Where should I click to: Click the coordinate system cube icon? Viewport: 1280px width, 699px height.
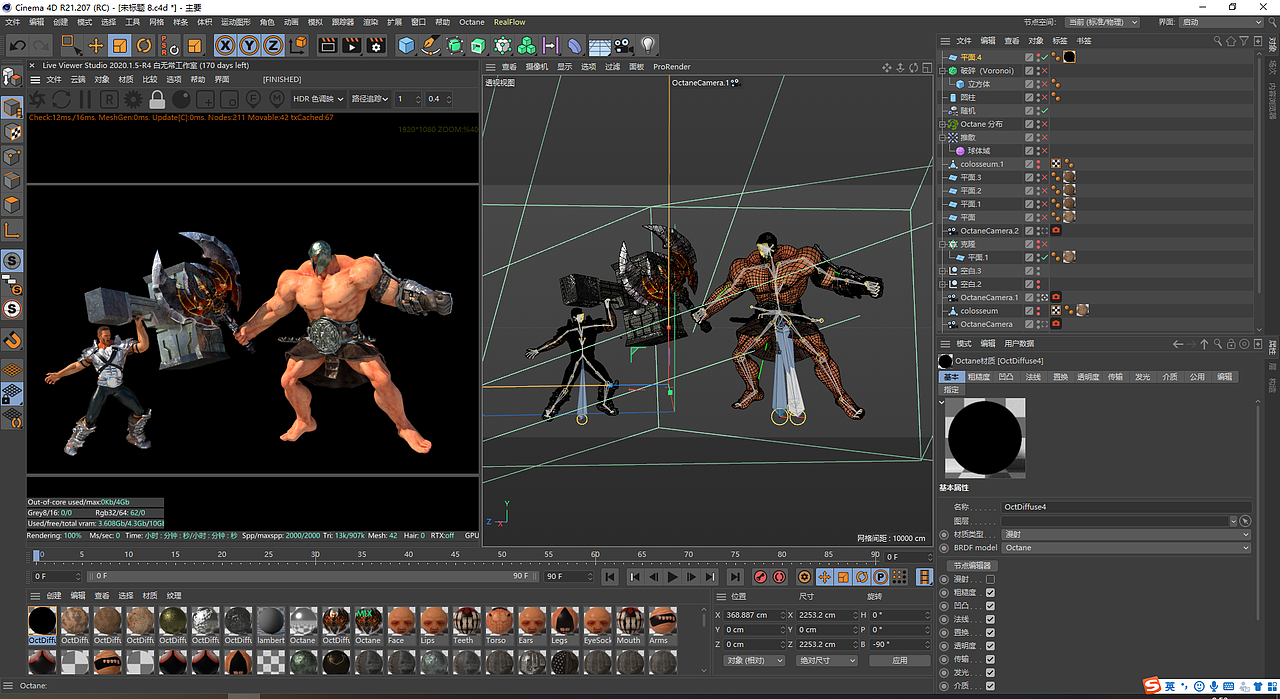[x=297, y=45]
